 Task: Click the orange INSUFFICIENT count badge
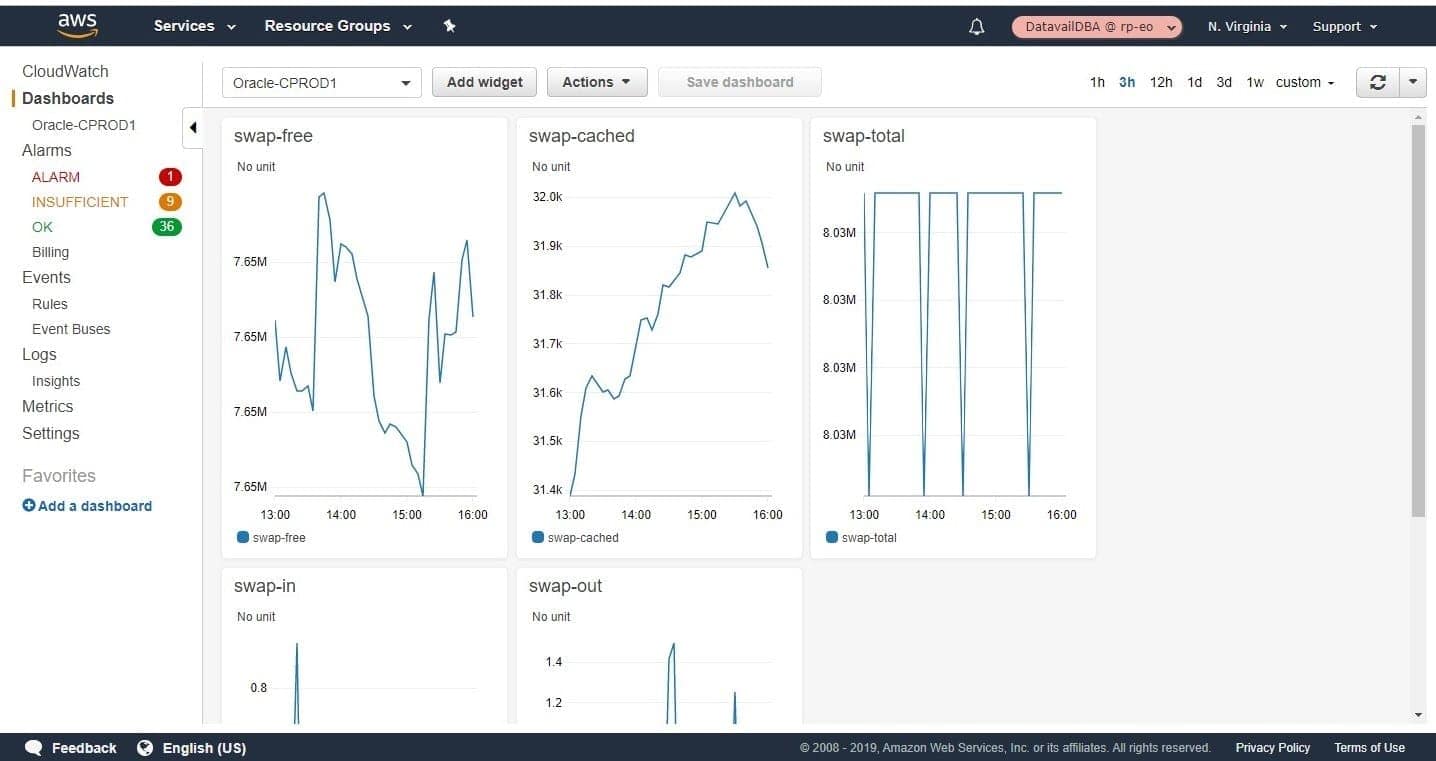170,202
